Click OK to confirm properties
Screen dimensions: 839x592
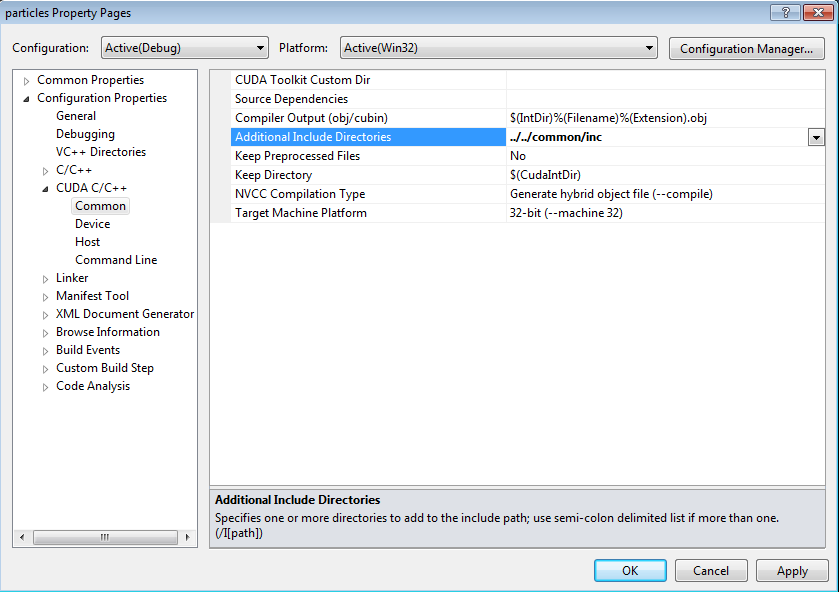tap(630, 571)
